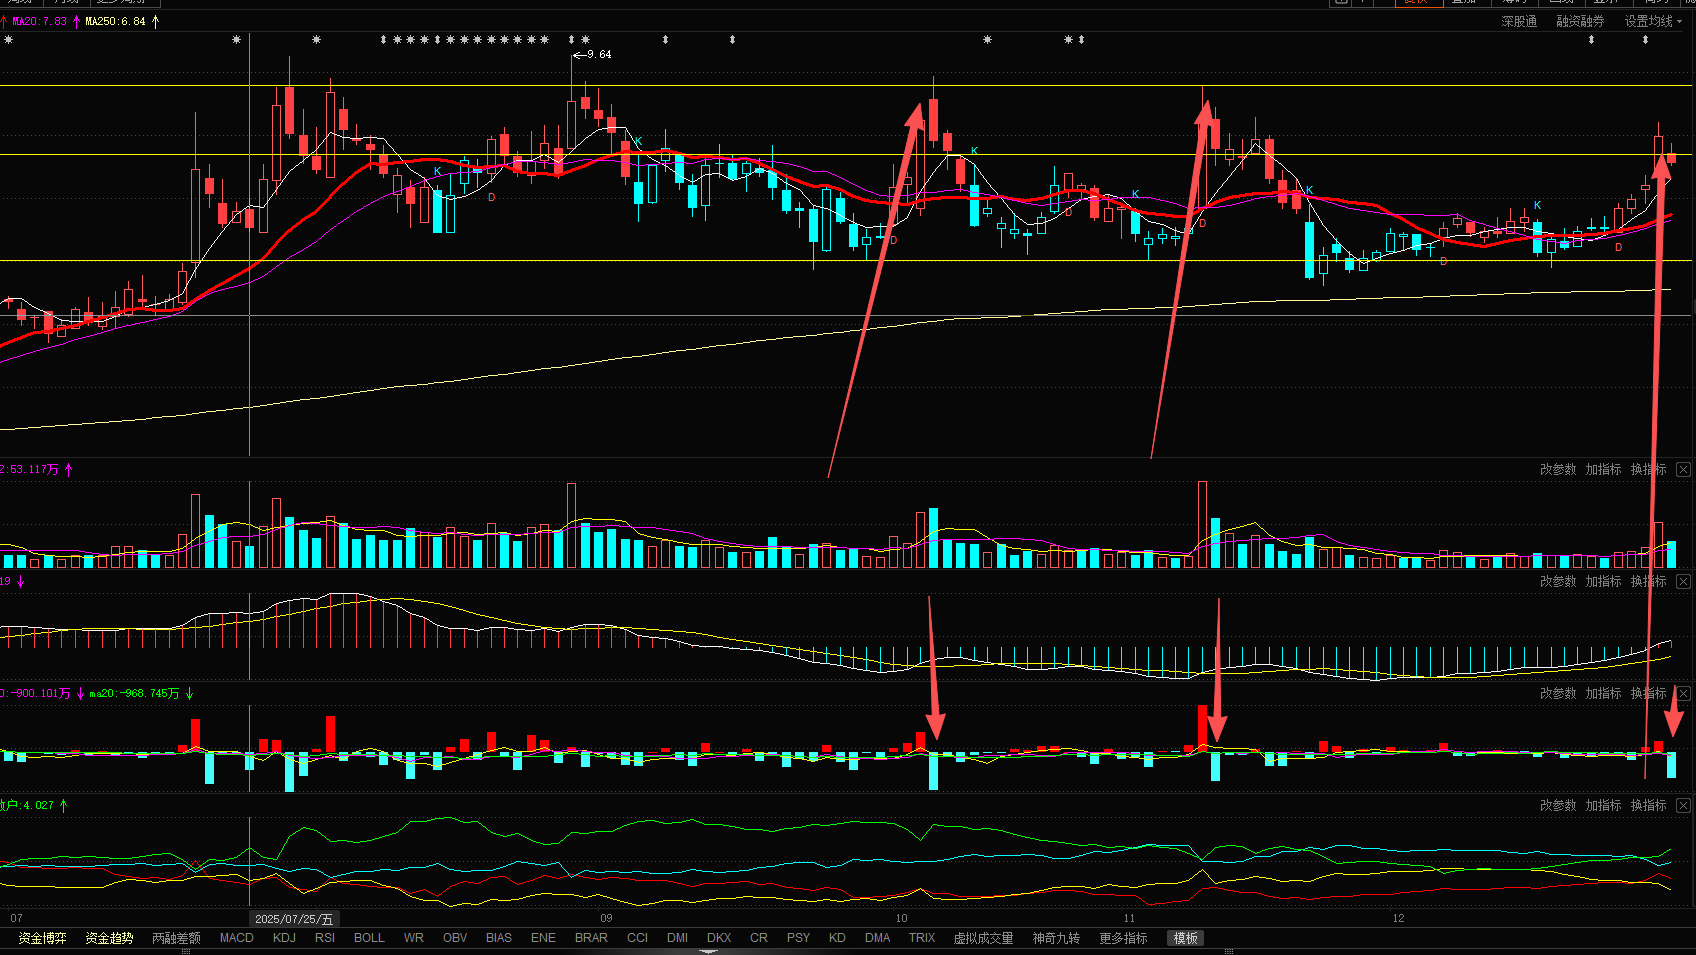This screenshot has height=955, width=1696.
Task: Close the MACD sub-panel with its X
Action: coord(1683,581)
